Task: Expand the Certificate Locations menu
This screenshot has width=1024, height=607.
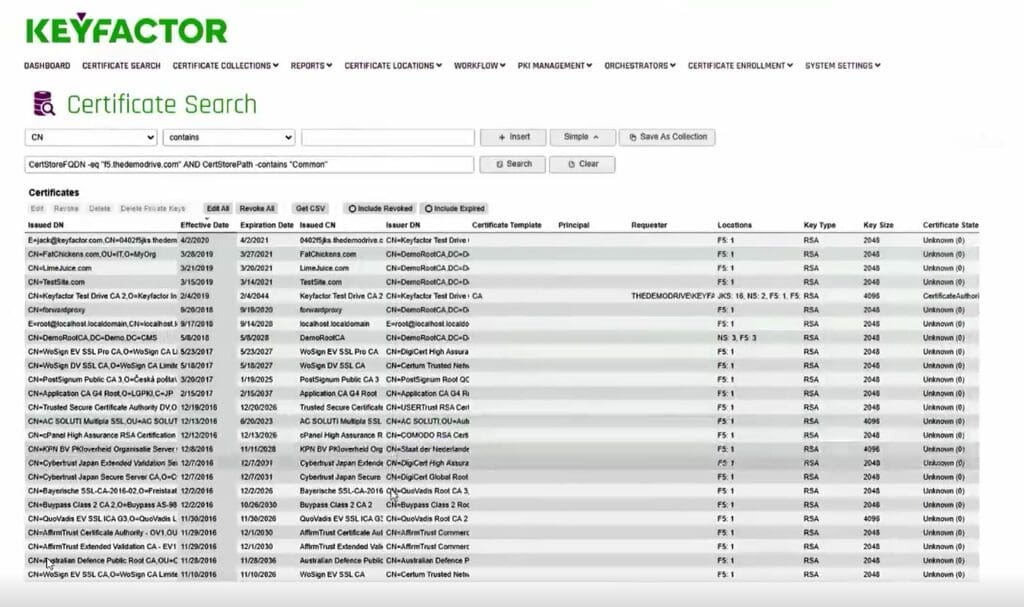Action: coord(393,65)
